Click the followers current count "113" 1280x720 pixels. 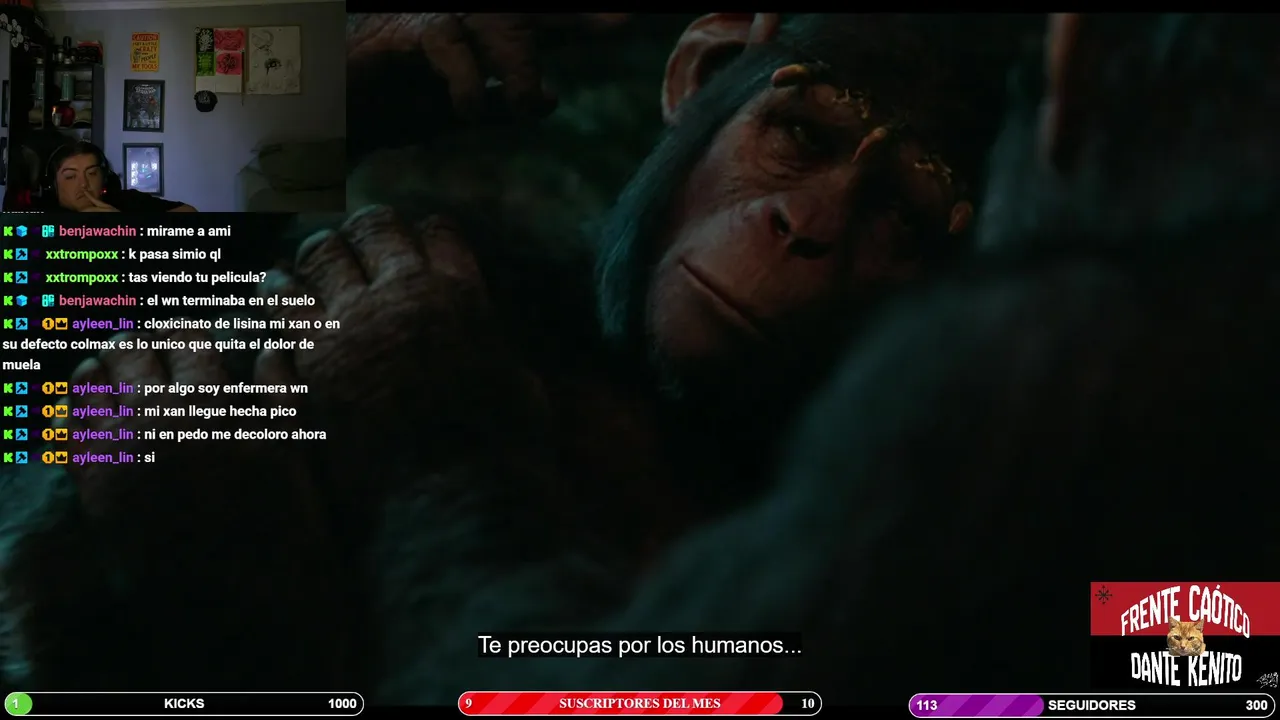coord(927,705)
